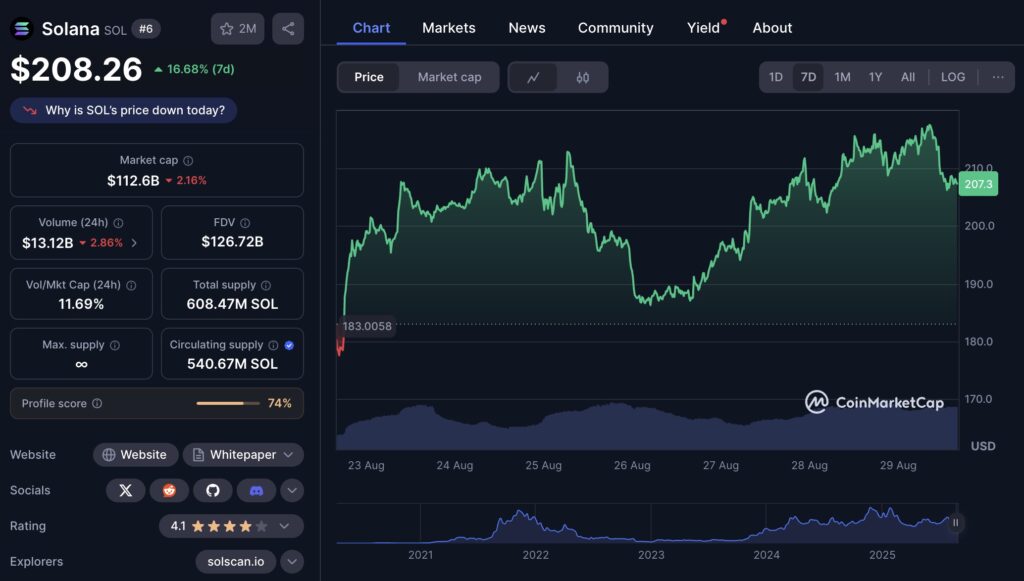The image size is (1024, 581).
Task: Set chart range to 1D
Action: coord(776,77)
